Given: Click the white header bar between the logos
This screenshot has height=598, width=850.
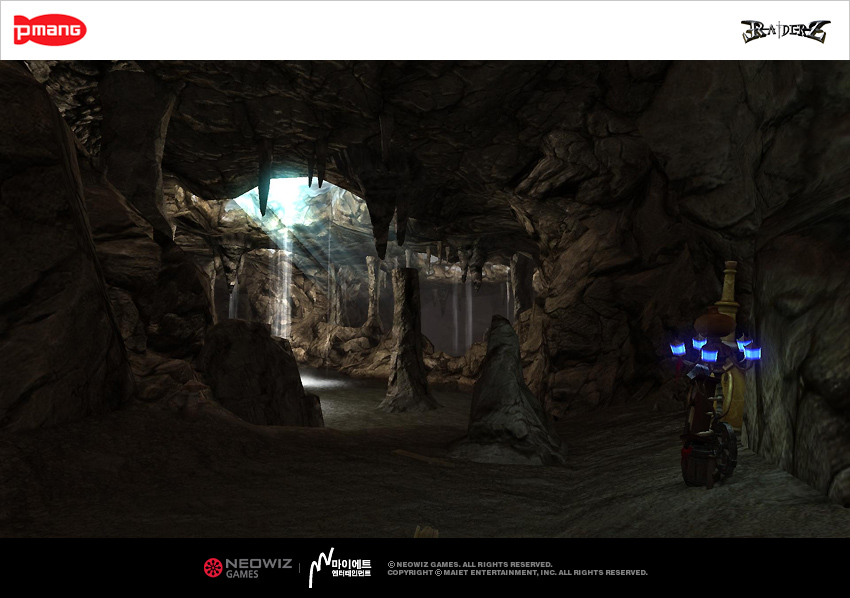Looking at the screenshot, I should [420, 30].
